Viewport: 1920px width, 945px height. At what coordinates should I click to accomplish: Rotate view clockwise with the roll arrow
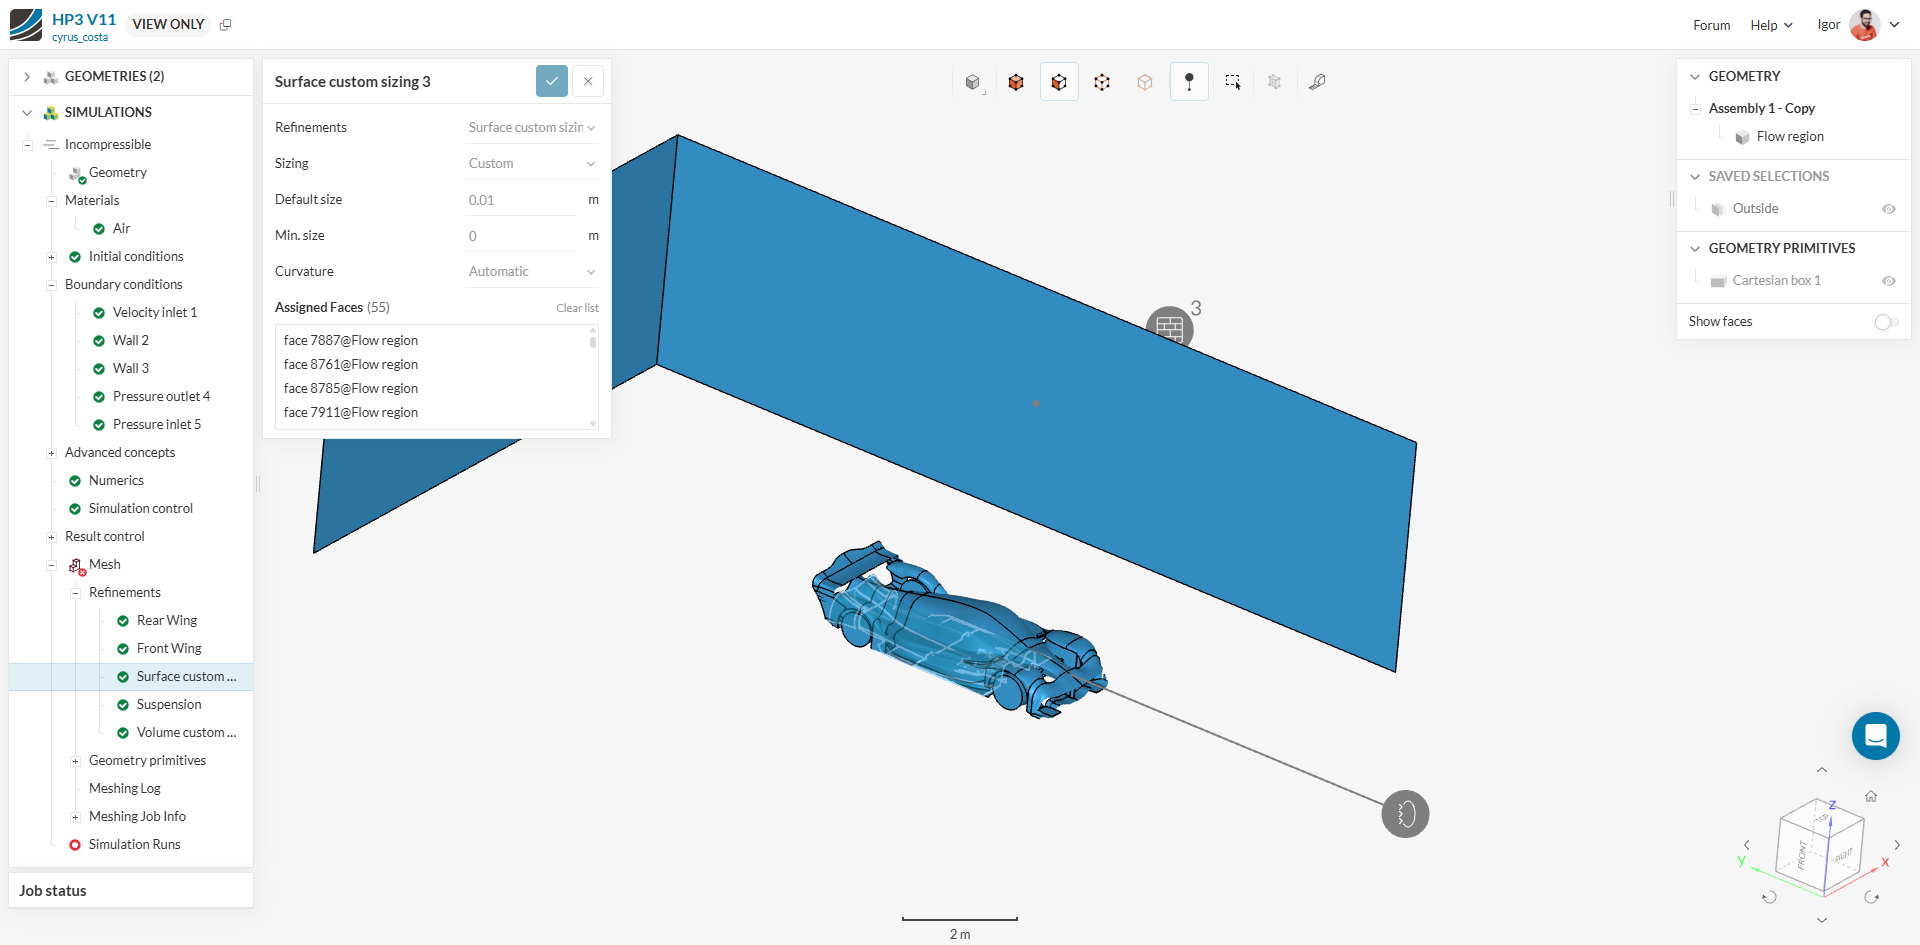tap(1872, 897)
